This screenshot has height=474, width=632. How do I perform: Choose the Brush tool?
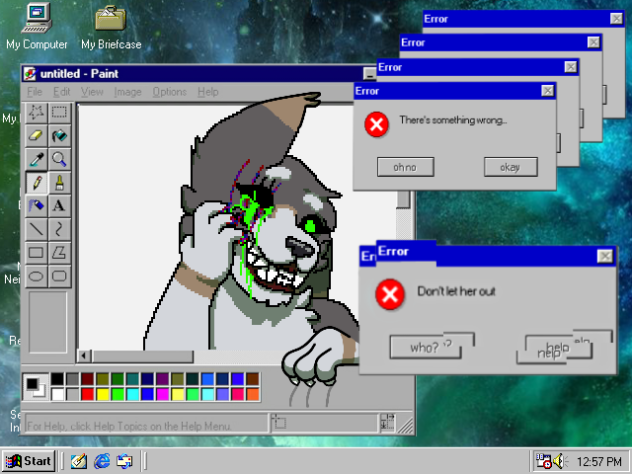tap(59, 183)
